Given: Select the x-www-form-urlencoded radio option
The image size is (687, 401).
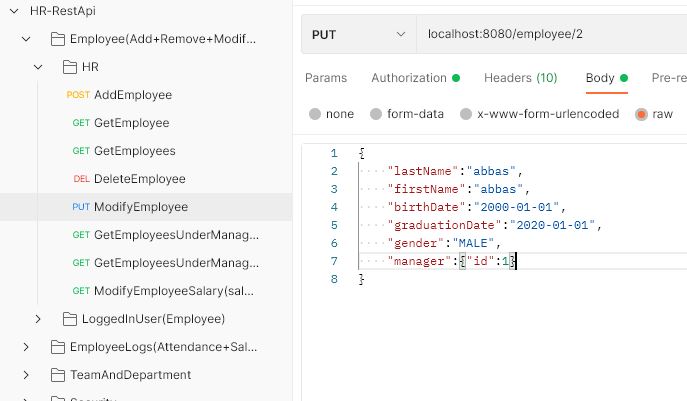Looking at the screenshot, I should (466, 114).
